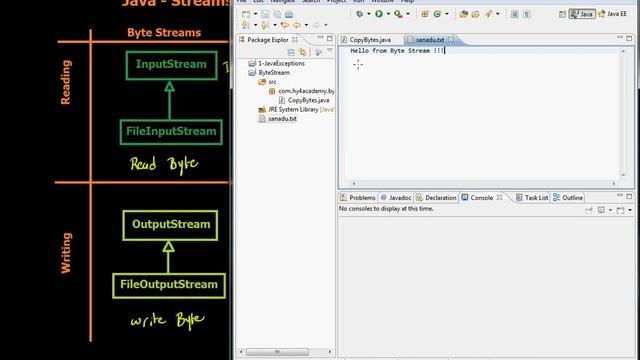Select the xanadu.txt editor tab
The height and width of the screenshot is (360, 640).
point(429,40)
